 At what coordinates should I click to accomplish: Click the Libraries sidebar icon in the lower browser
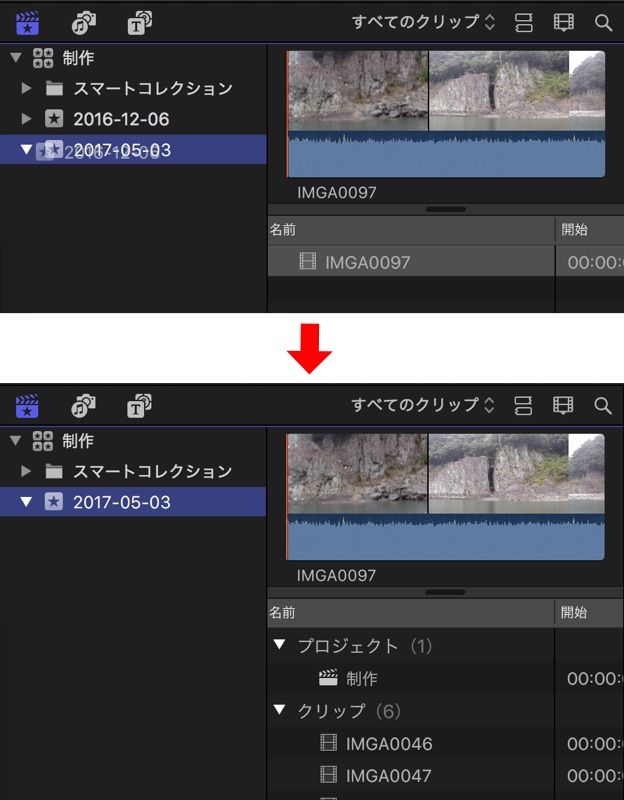pos(27,405)
